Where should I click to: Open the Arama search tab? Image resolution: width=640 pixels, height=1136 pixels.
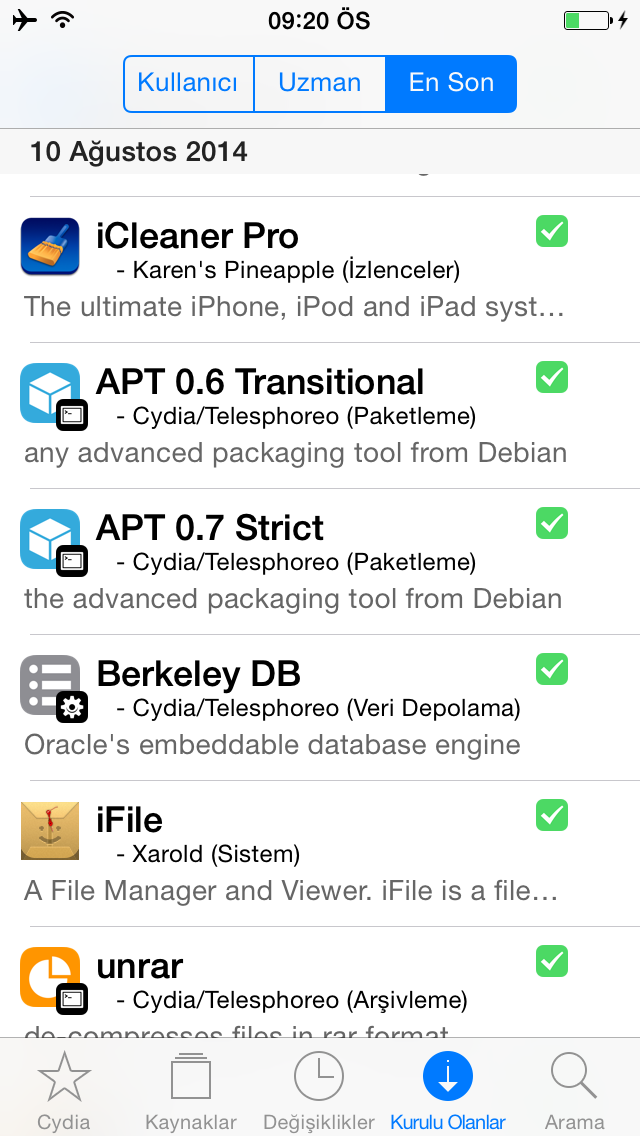click(x=574, y=1091)
